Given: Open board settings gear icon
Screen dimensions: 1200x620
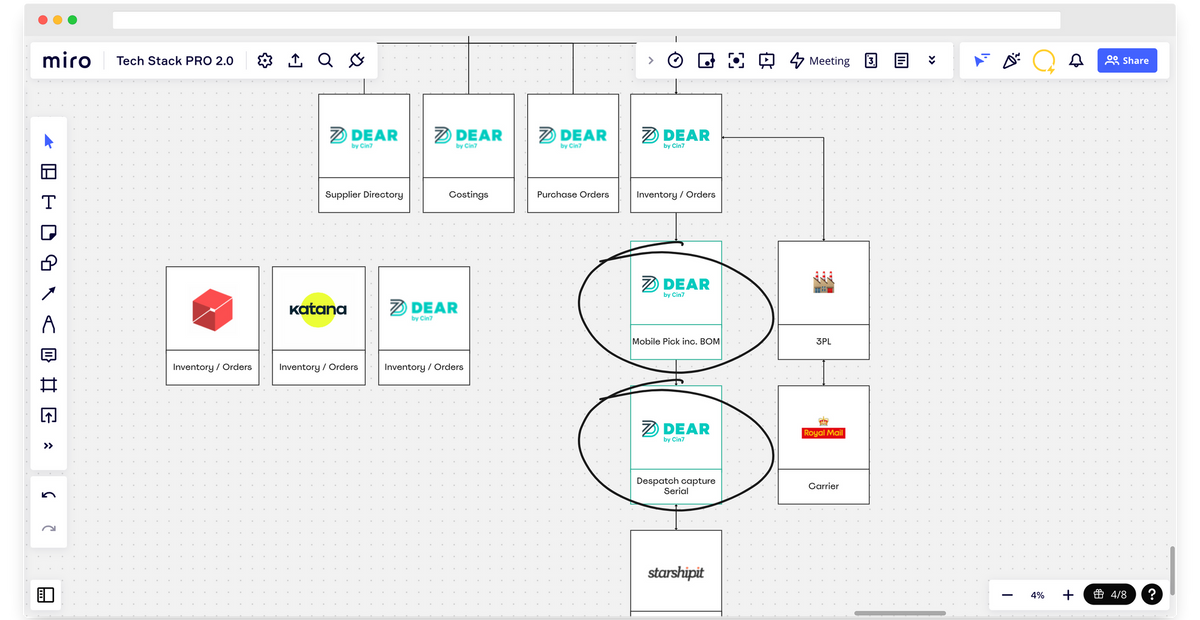Looking at the screenshot, I should pos(265,60).
